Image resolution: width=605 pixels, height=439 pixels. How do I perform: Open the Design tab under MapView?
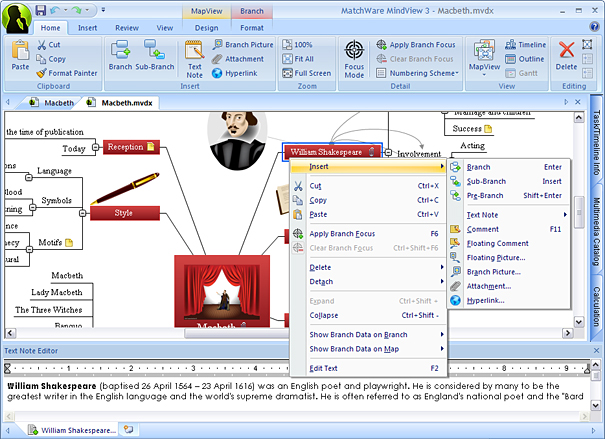coord(206,28)
